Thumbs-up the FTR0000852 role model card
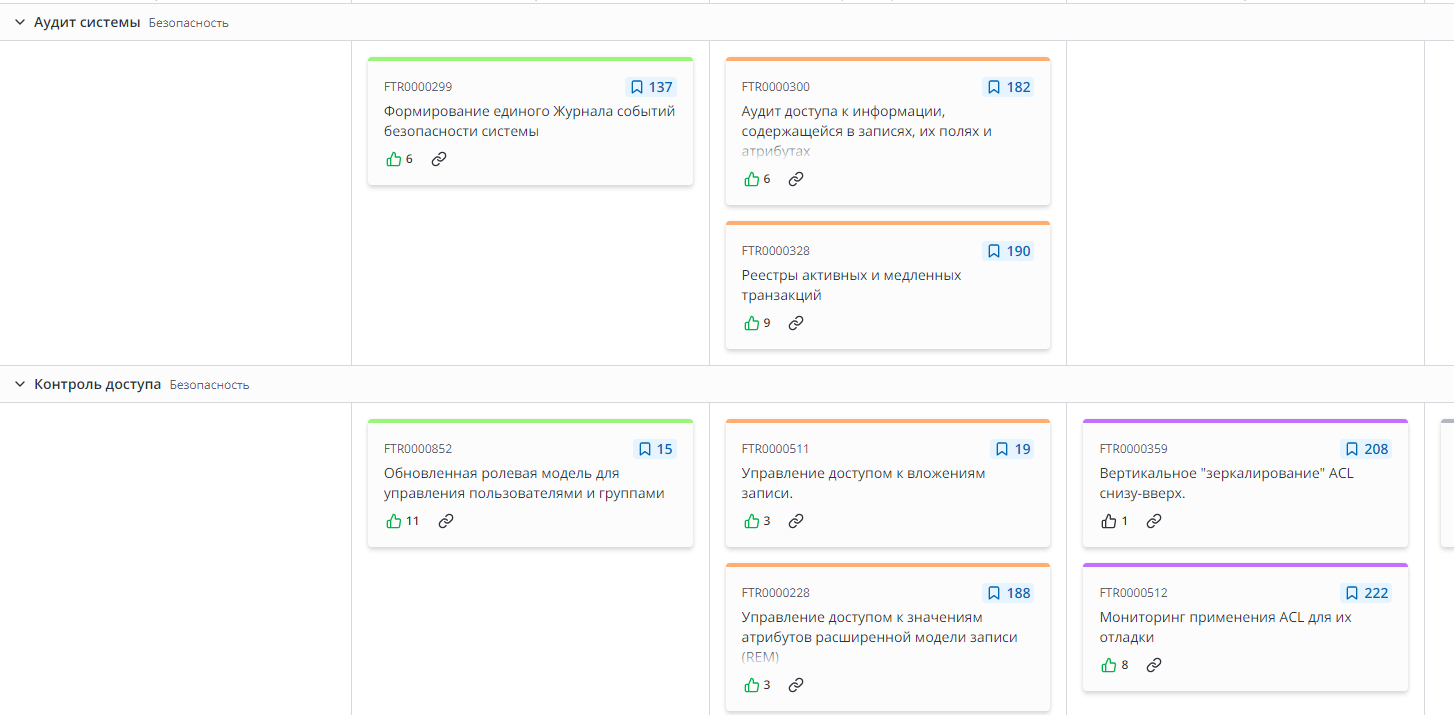This screenshot has height=715, width=1454. point(394,521)
